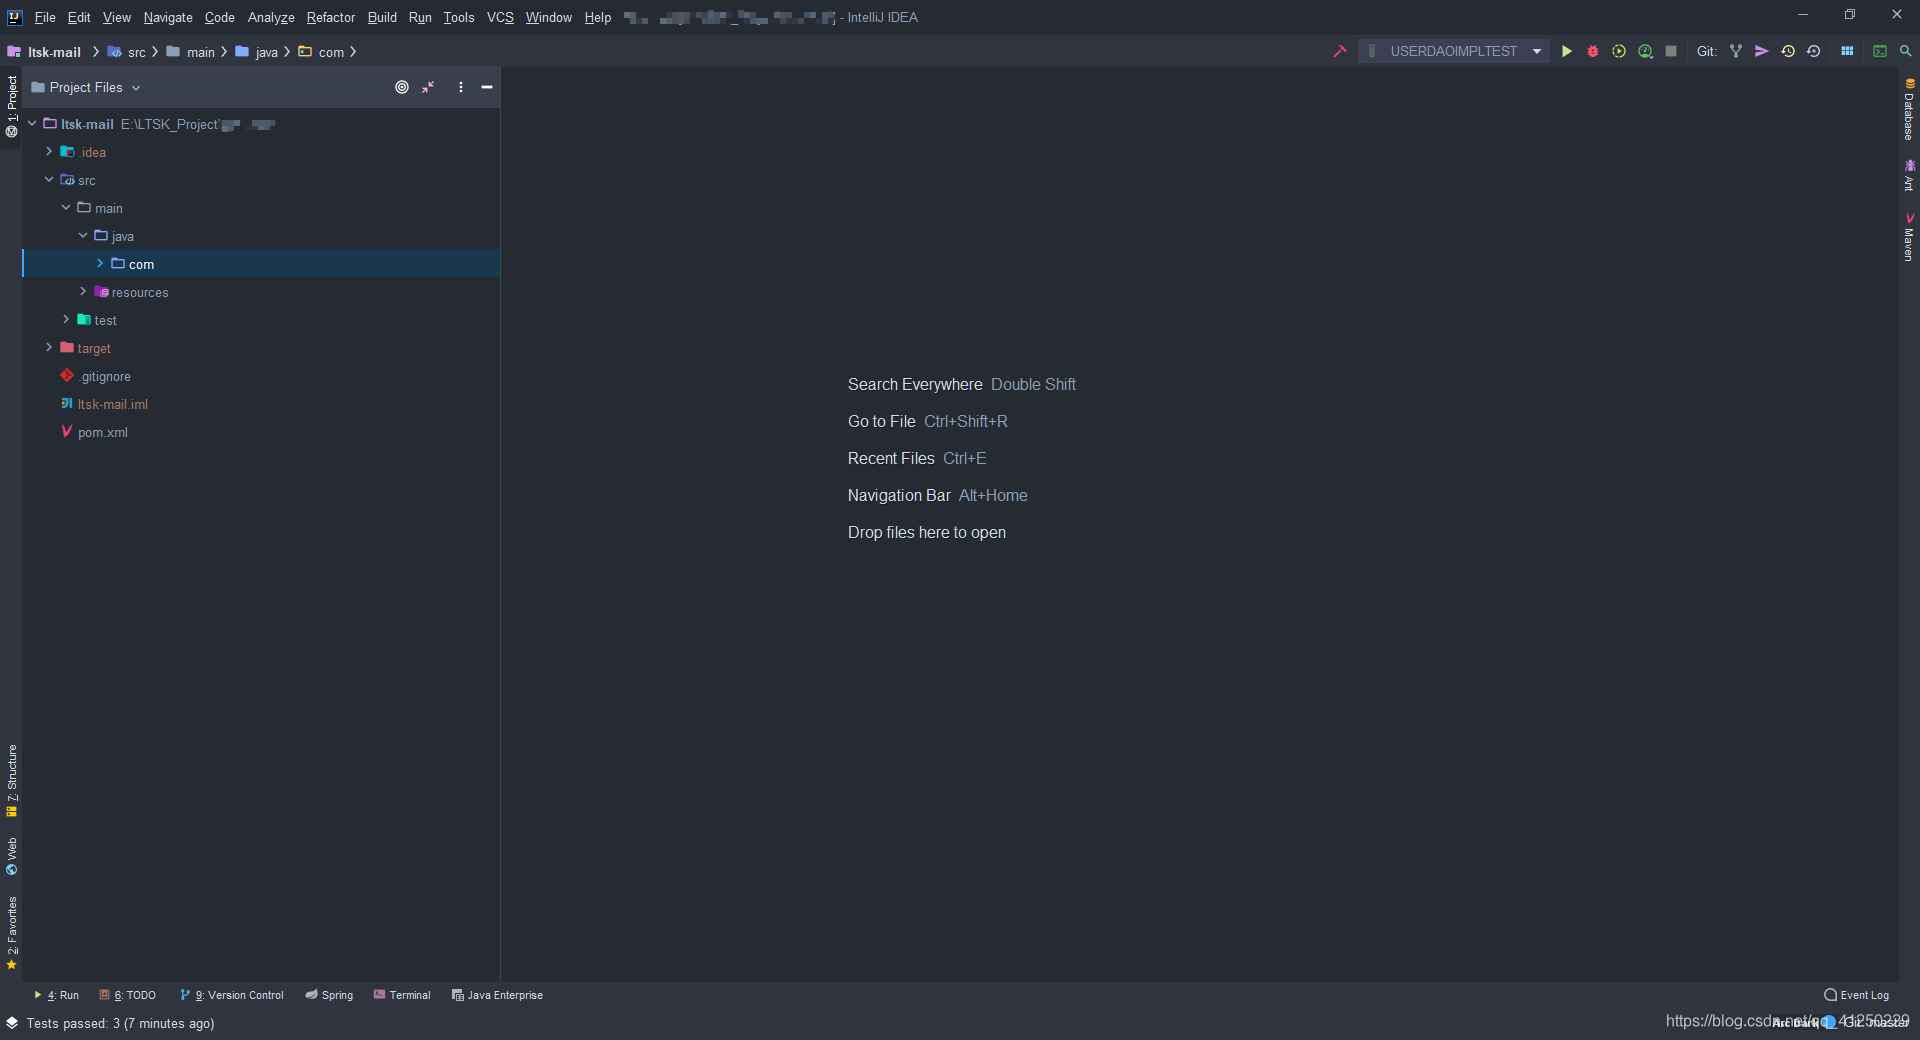
Task: Collapse the main folder arrow
Action: click(x=66, y=207)
